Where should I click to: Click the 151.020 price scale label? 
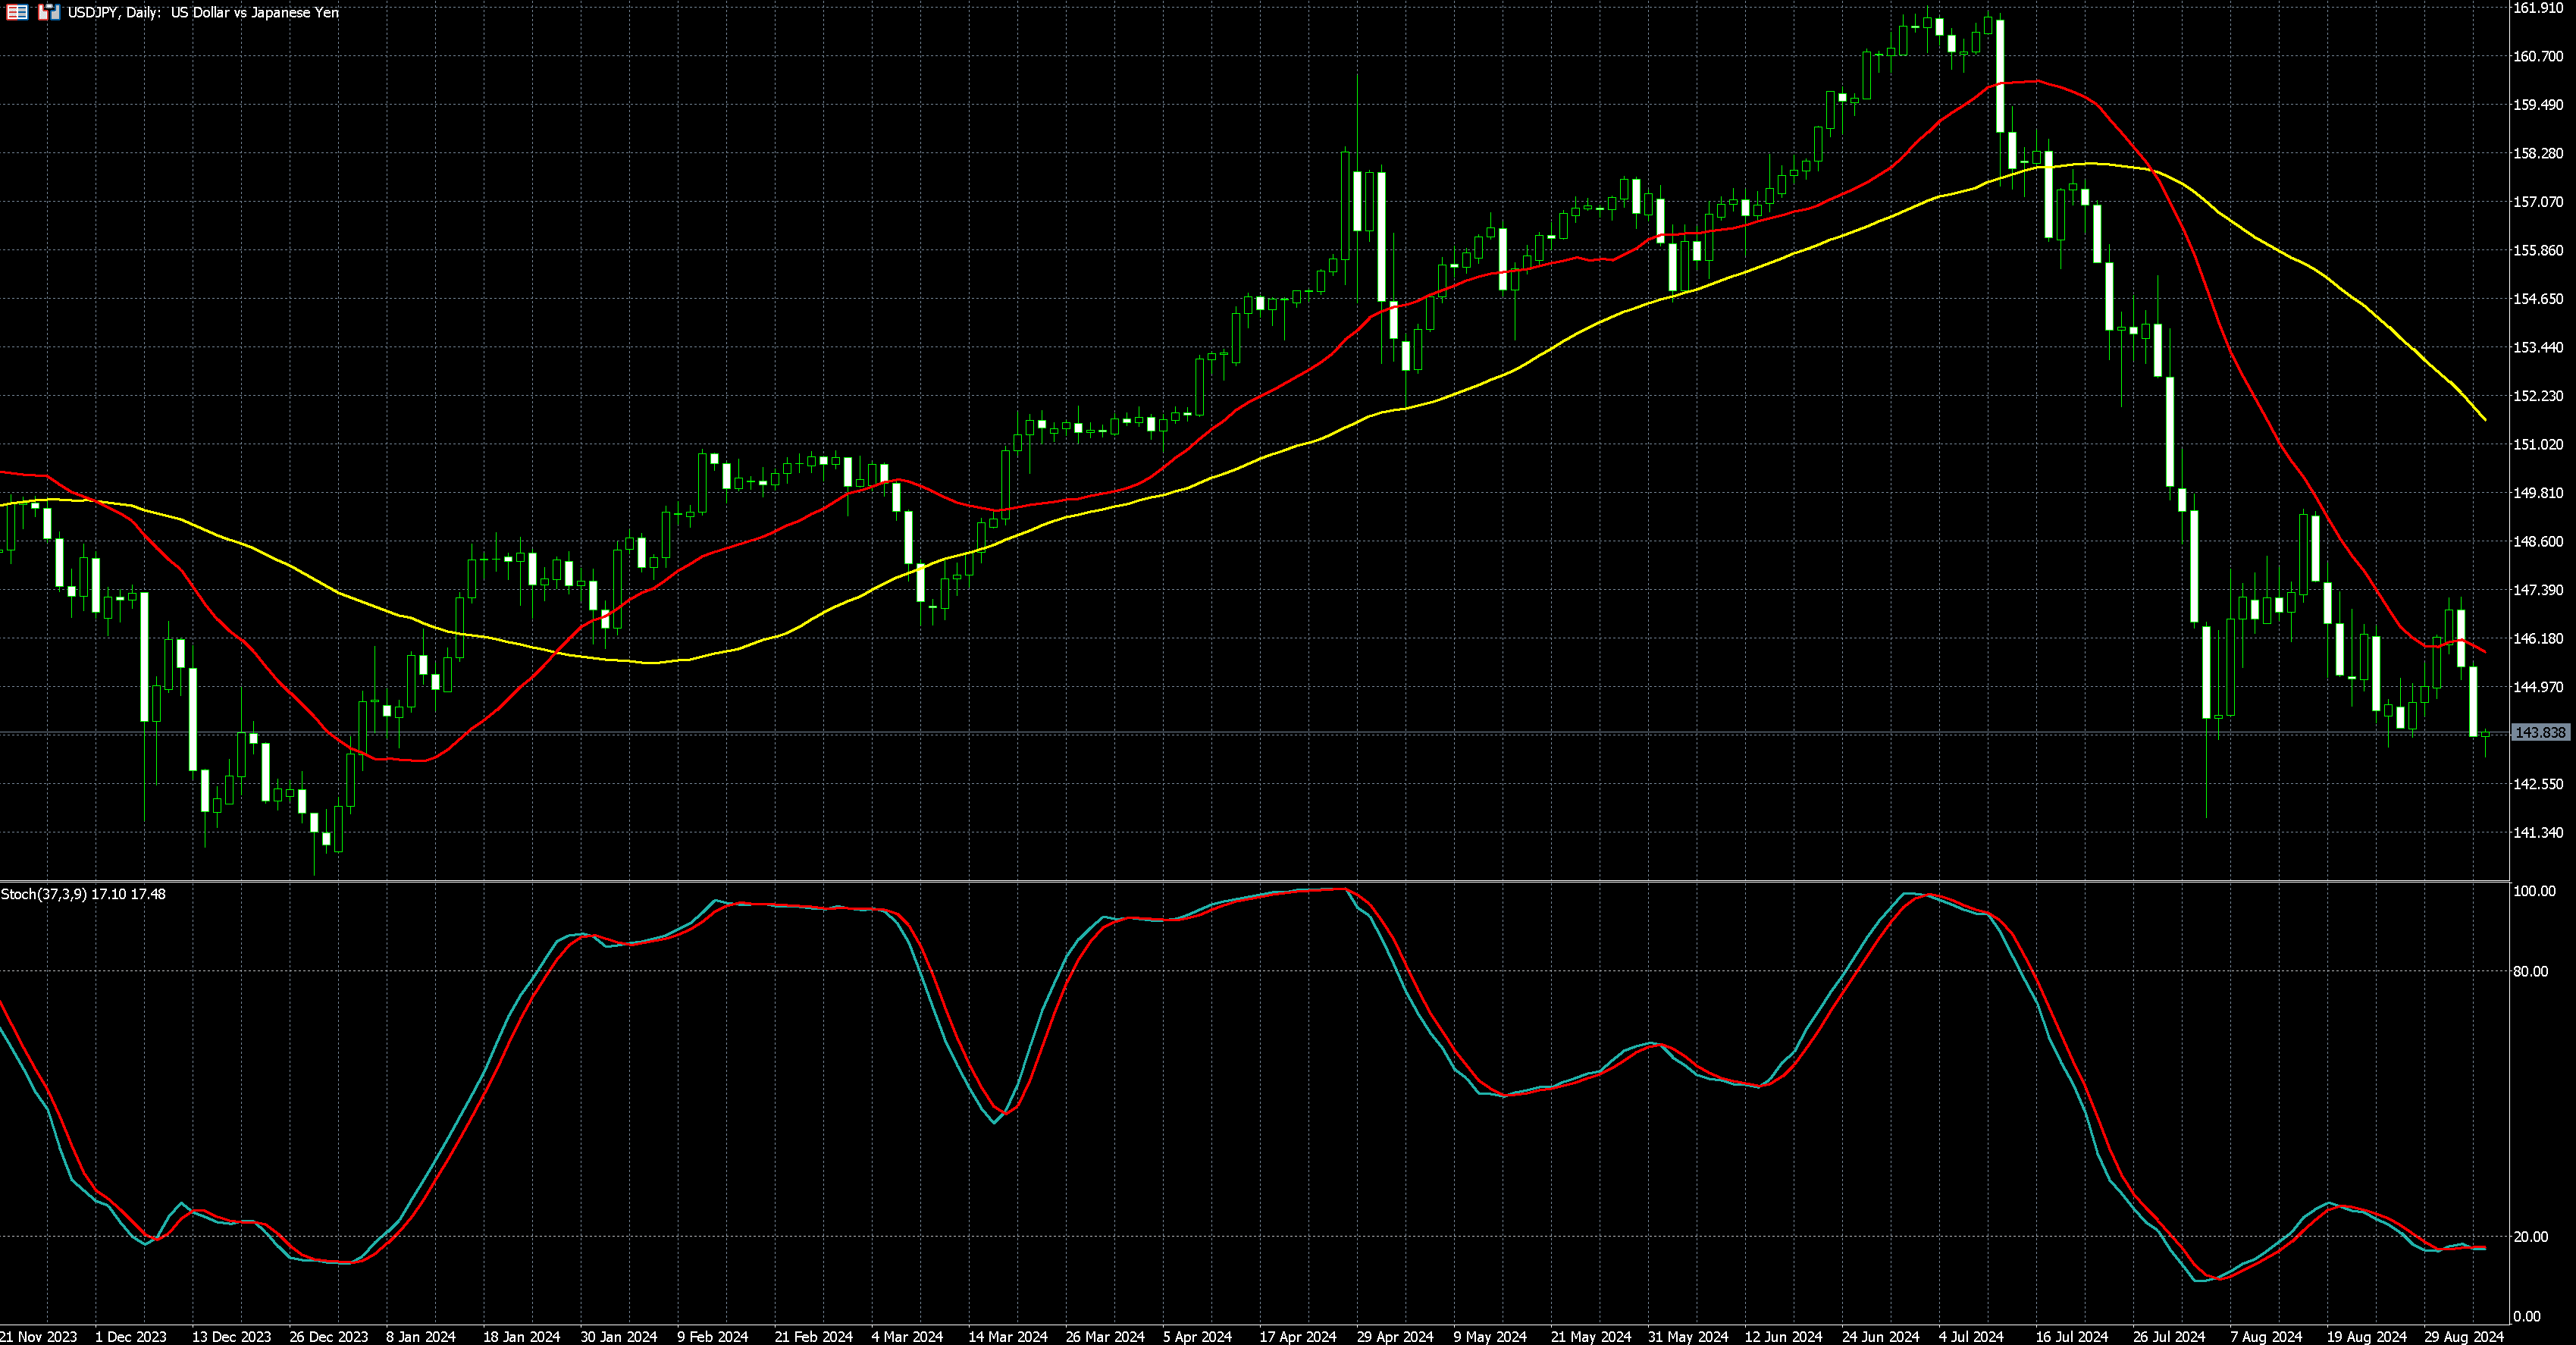pyautogui.click(x=2538, y=444)
